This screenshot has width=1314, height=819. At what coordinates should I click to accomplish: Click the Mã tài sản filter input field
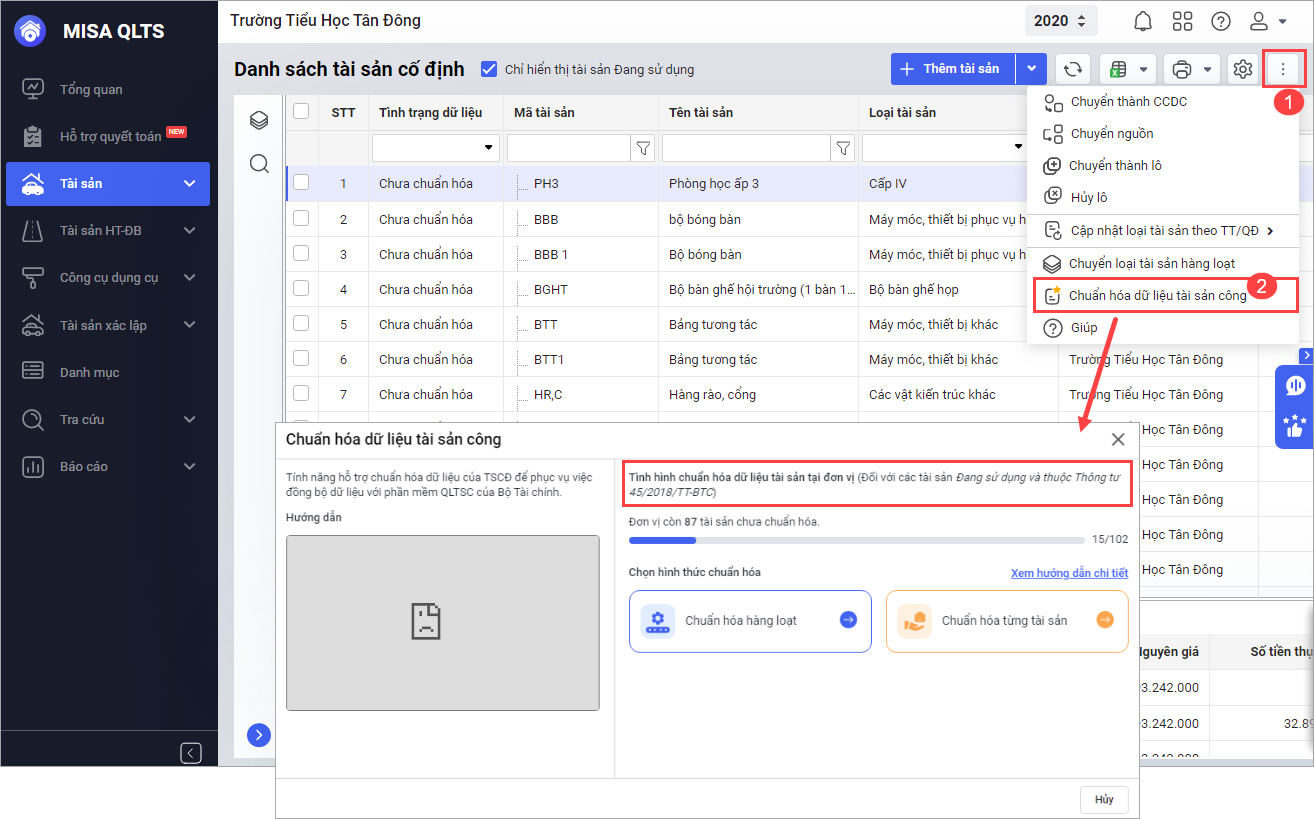tap(568, 148)
